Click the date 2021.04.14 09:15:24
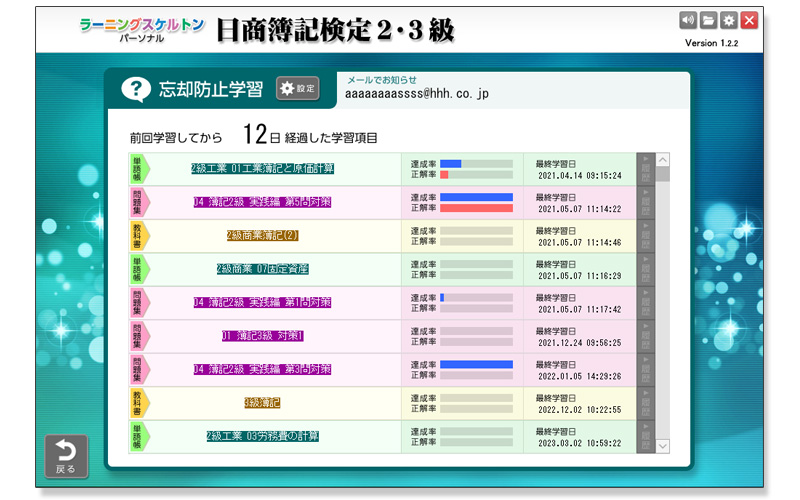The image size is (800, 500). coord(580,176)
